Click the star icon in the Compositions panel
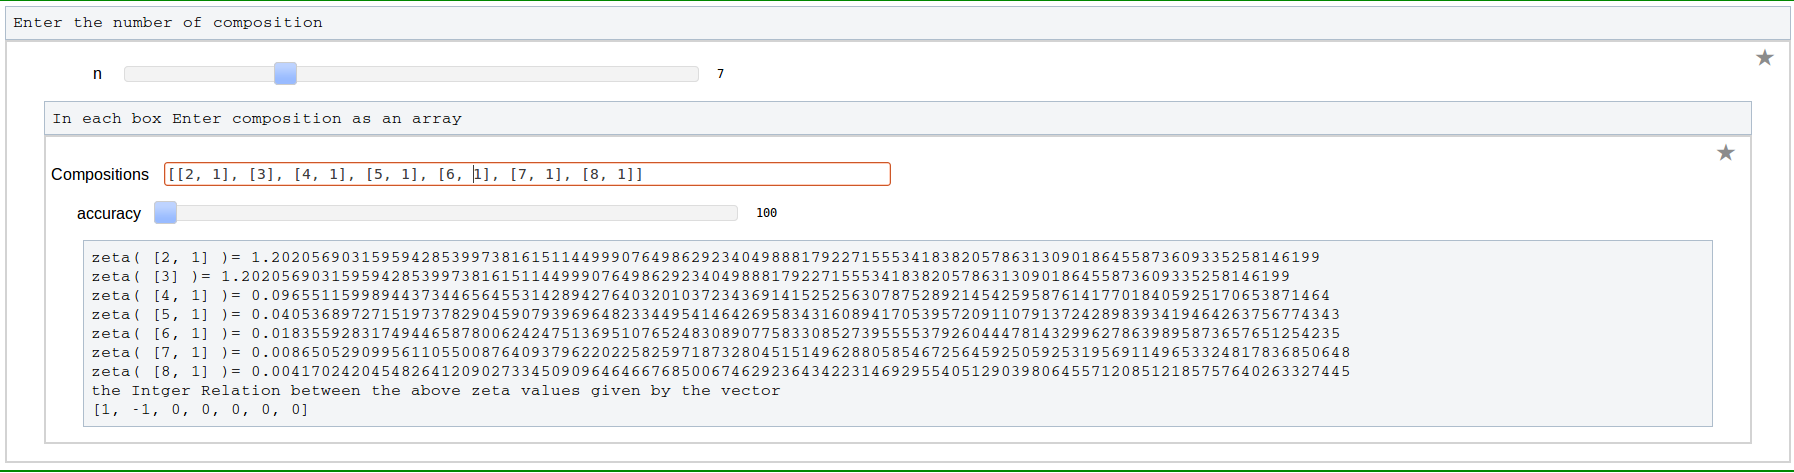 (x=1725, y=153)
